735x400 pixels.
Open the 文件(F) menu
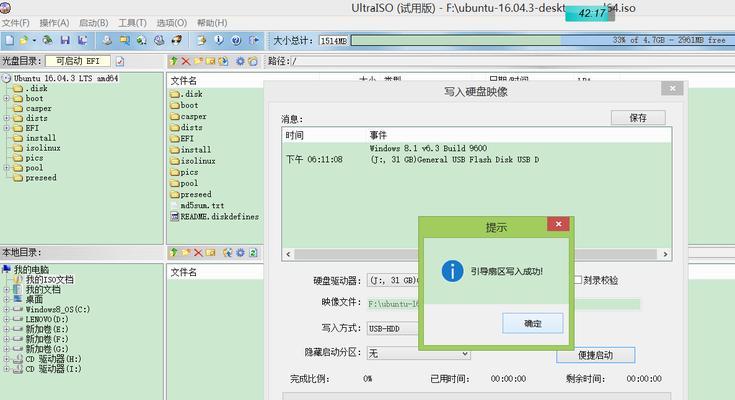pyautogui.click(x=15, y=23)
